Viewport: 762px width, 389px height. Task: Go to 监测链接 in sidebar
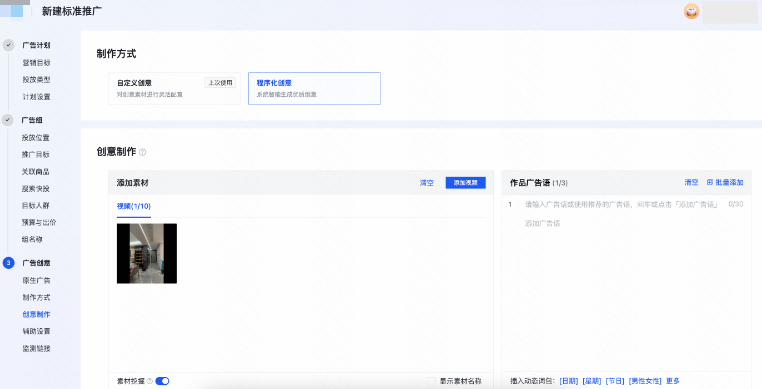(x=36, y=349)
